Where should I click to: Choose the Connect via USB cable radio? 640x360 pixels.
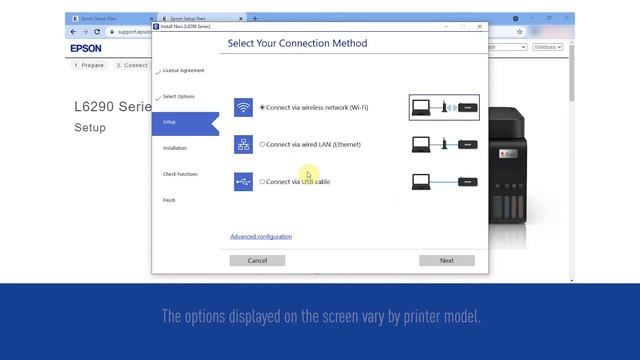click(262, 182)
